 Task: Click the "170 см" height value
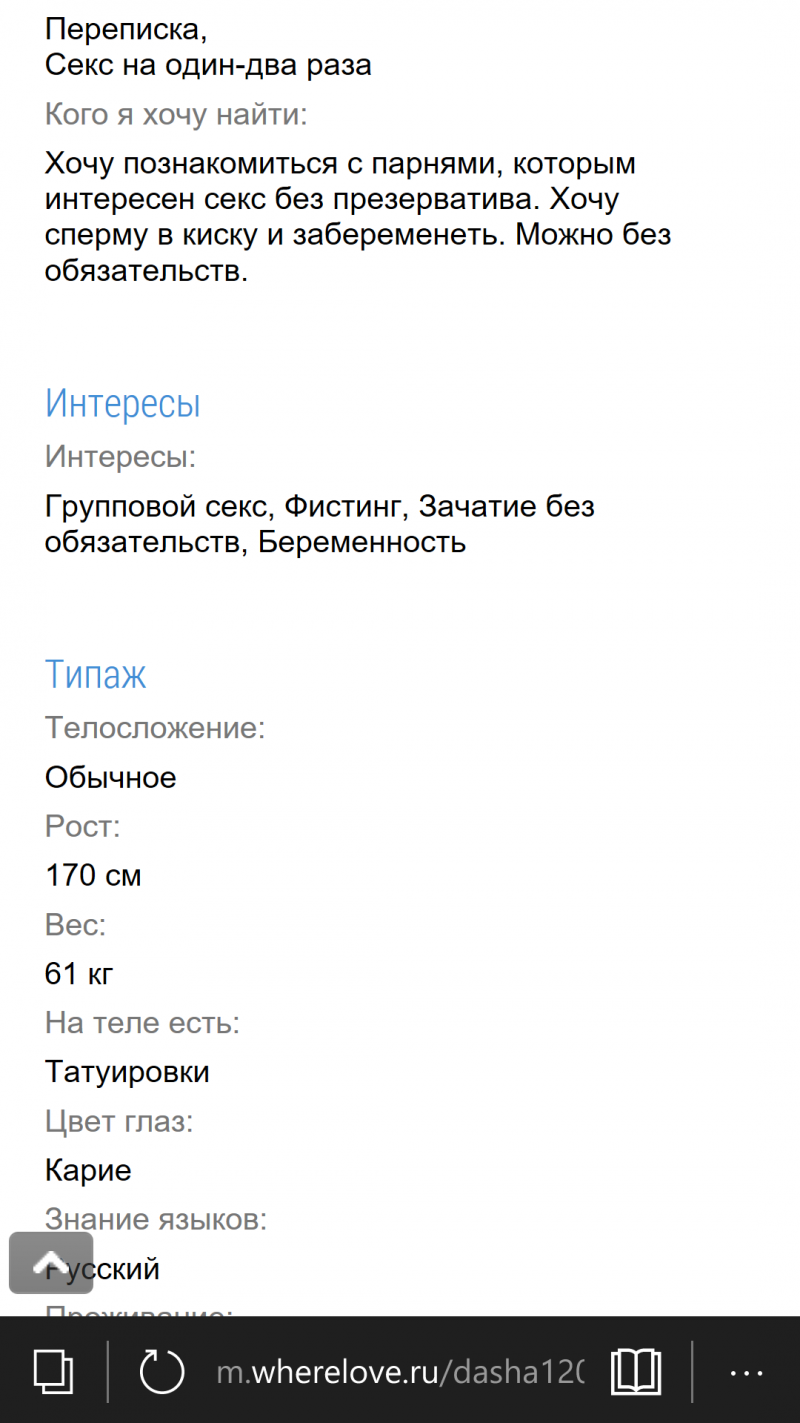93,876
